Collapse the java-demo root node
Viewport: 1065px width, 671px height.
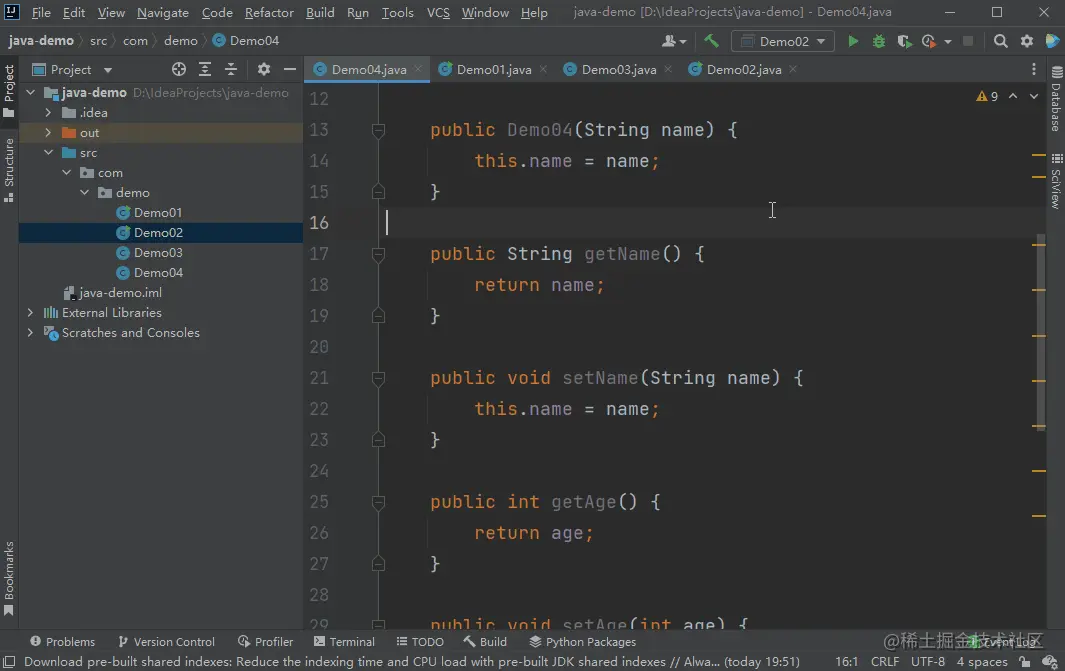(31, 92)
